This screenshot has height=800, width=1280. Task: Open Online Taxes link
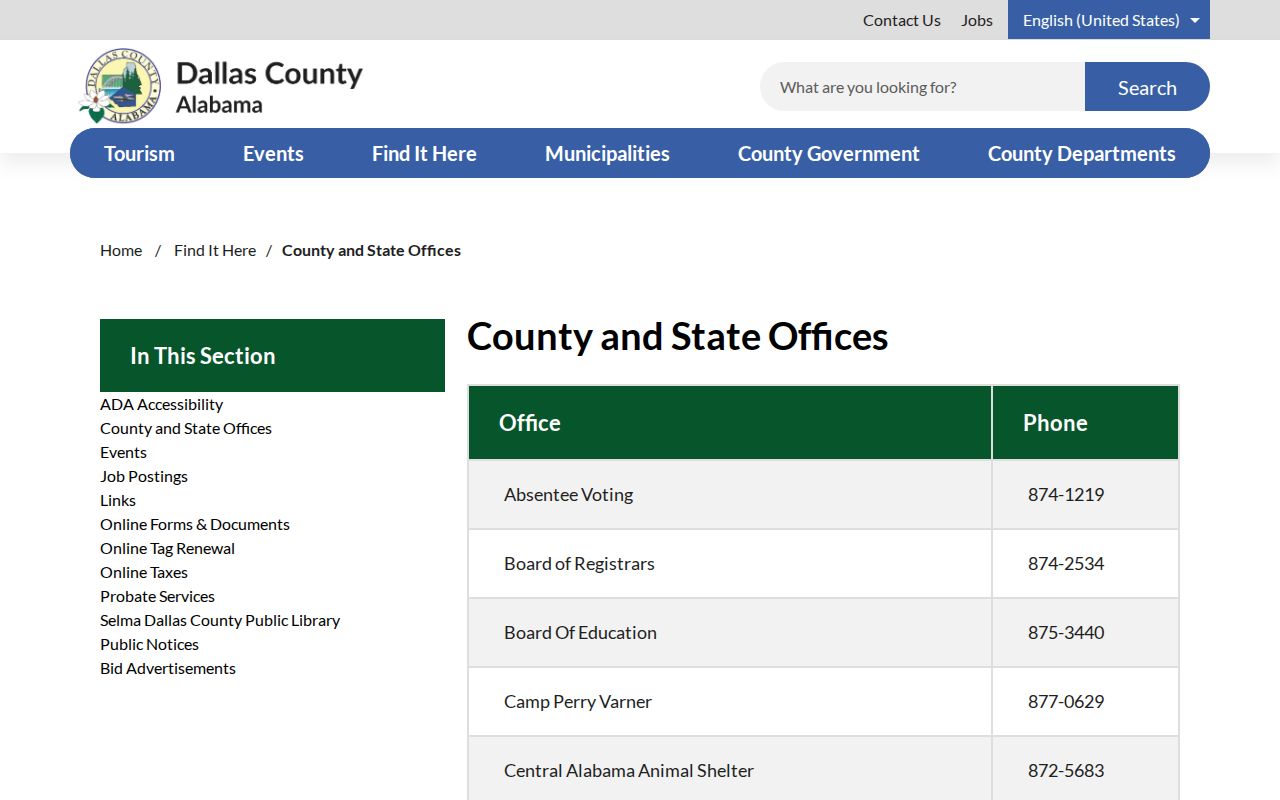pyautogui.click(x=144, y=572)
